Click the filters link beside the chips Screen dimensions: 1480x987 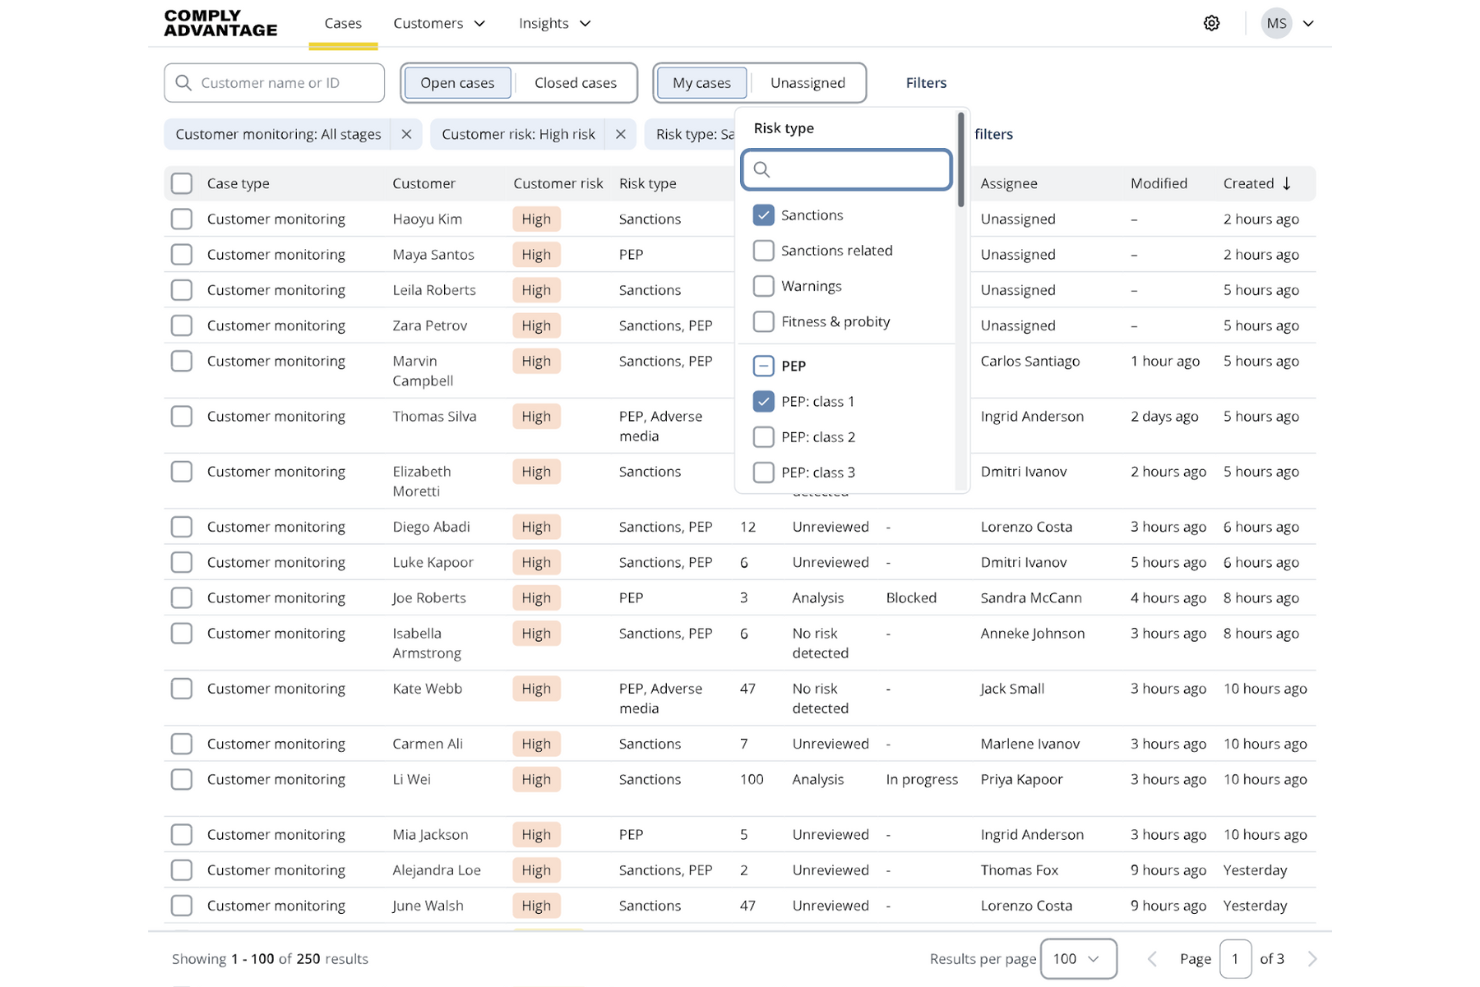tap(993, 134)
